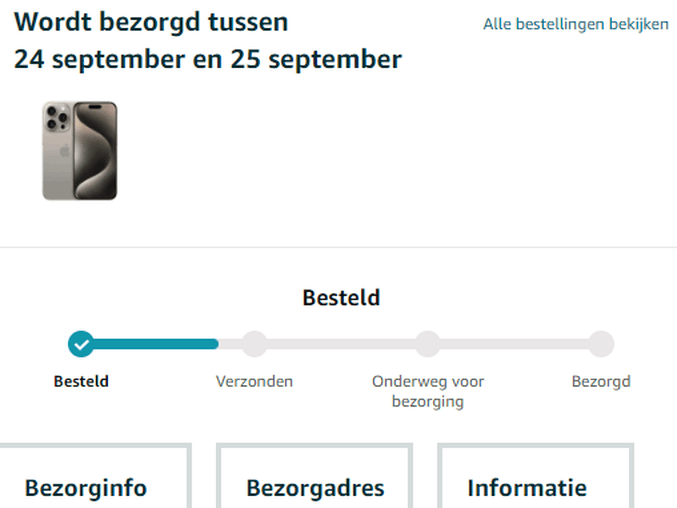Click the gray bar between Verzonden and Onderweg

[x=341, y=344]
